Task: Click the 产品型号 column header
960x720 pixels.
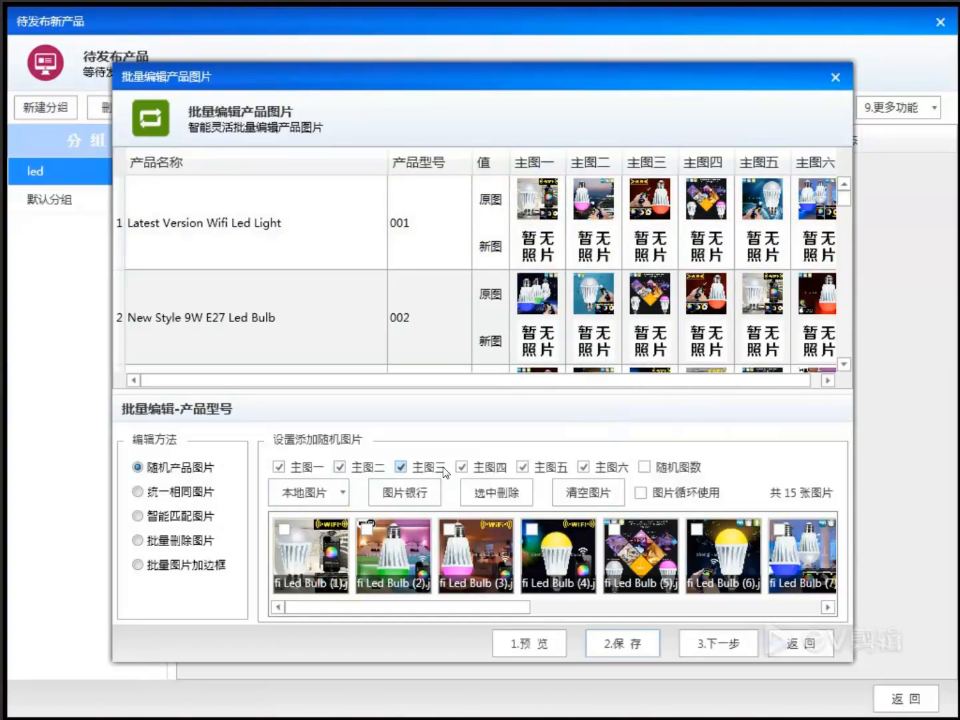Action: point(429,162)
